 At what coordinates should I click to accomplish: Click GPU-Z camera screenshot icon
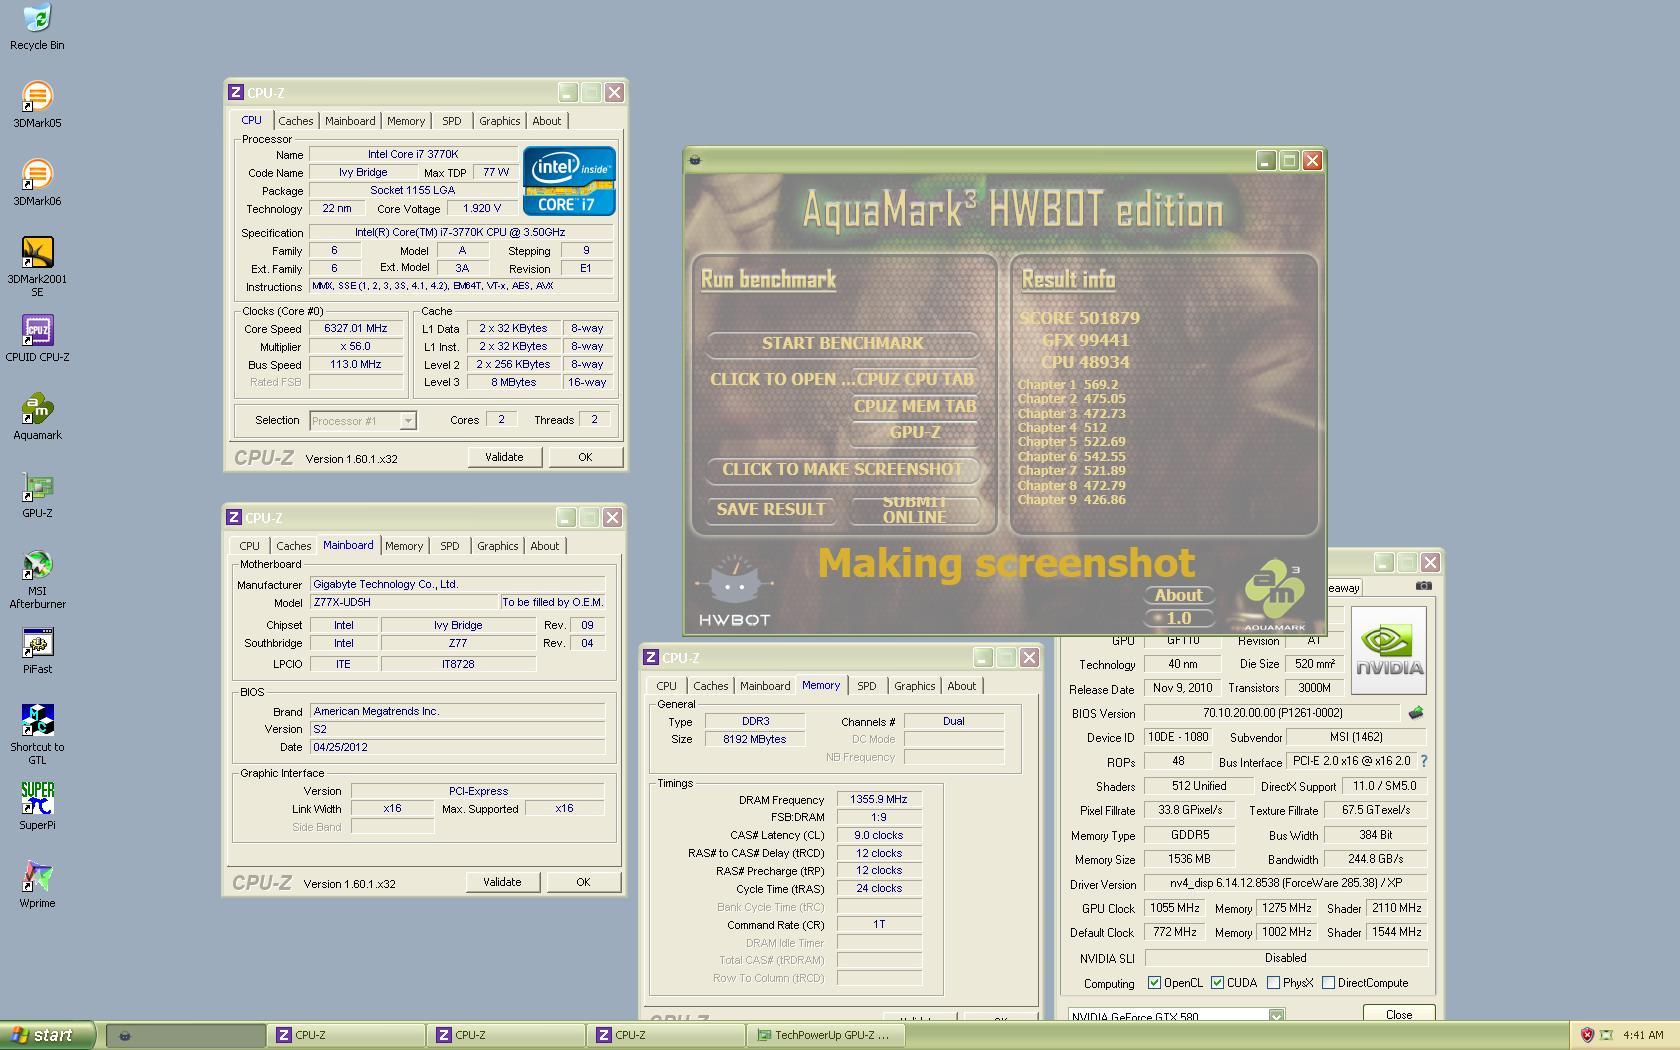point(1423,586)
